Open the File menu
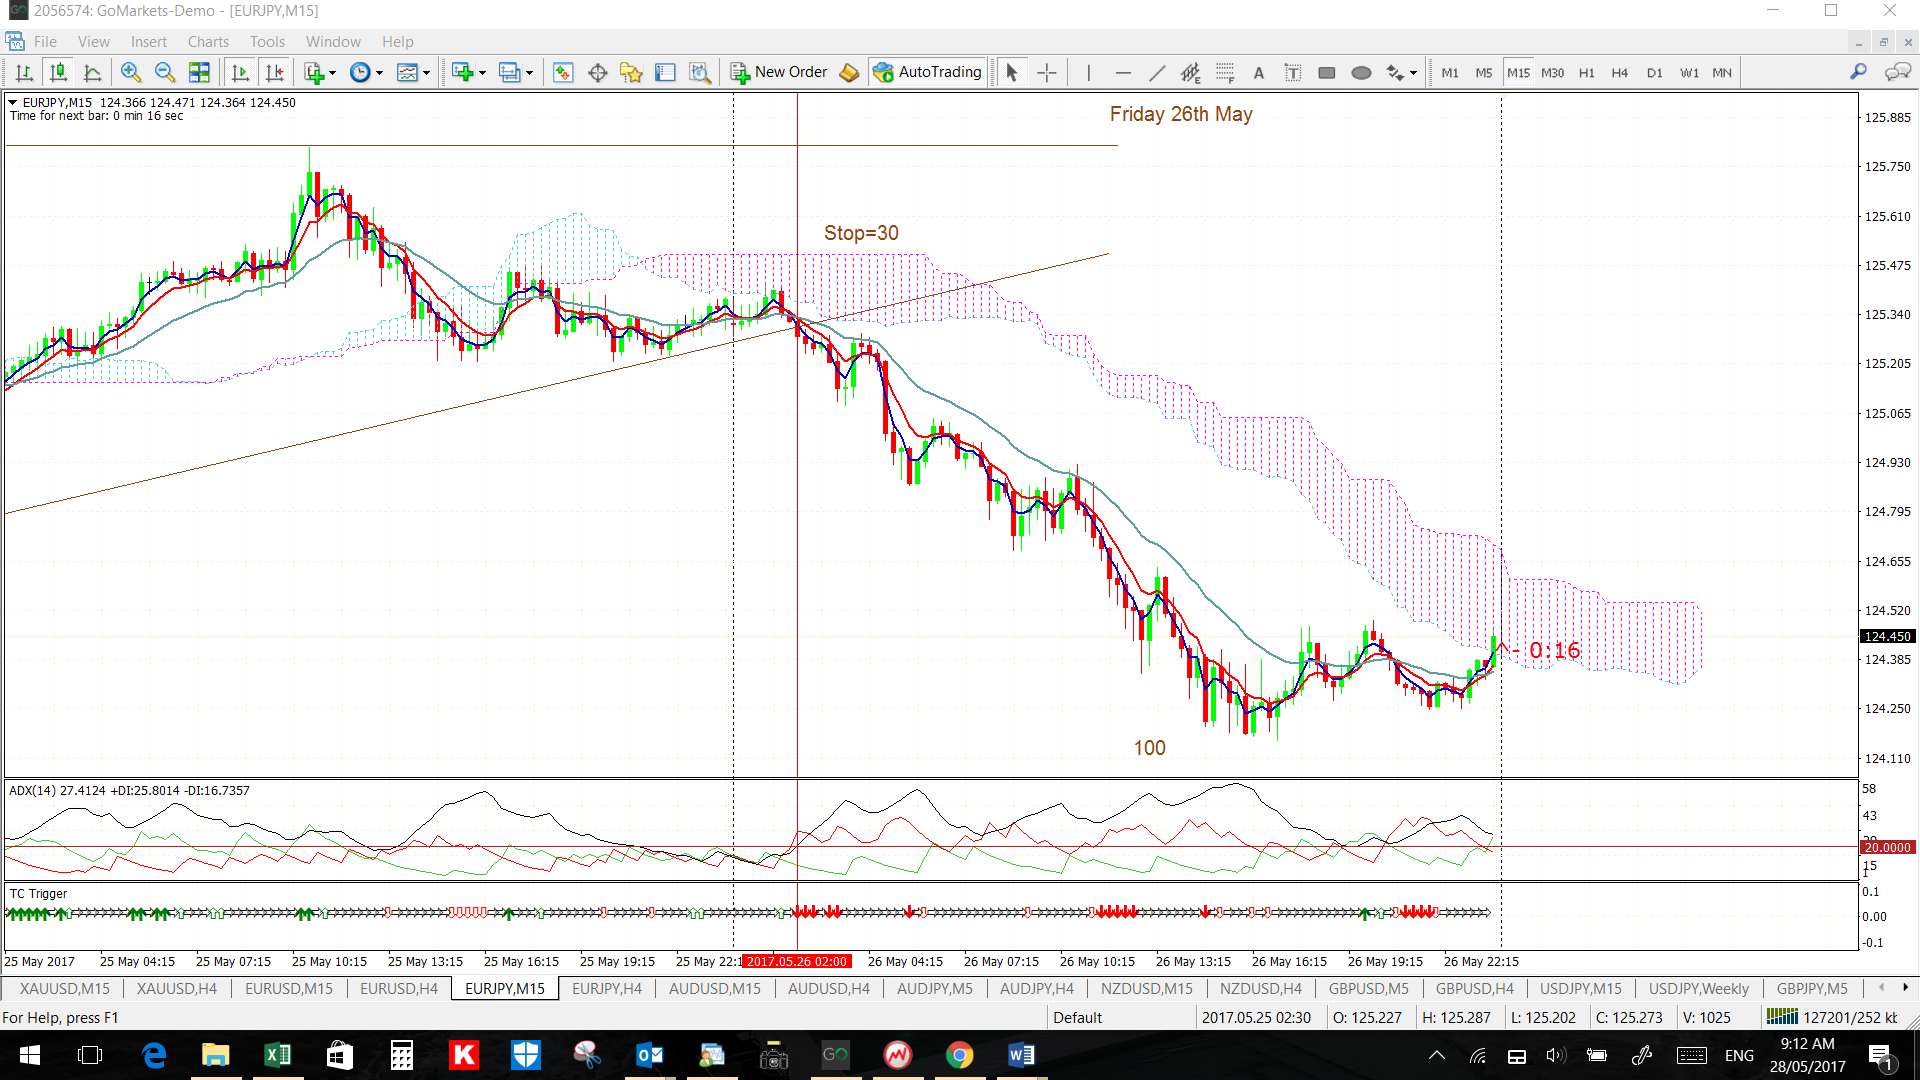The image size is (1920, 1080). tap(45, 41)
